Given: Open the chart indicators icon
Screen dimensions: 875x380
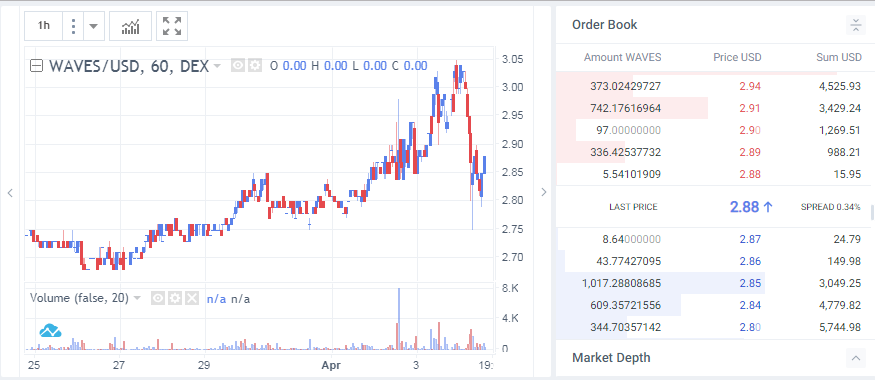Looking at the screenshot, I should point(130,26).
